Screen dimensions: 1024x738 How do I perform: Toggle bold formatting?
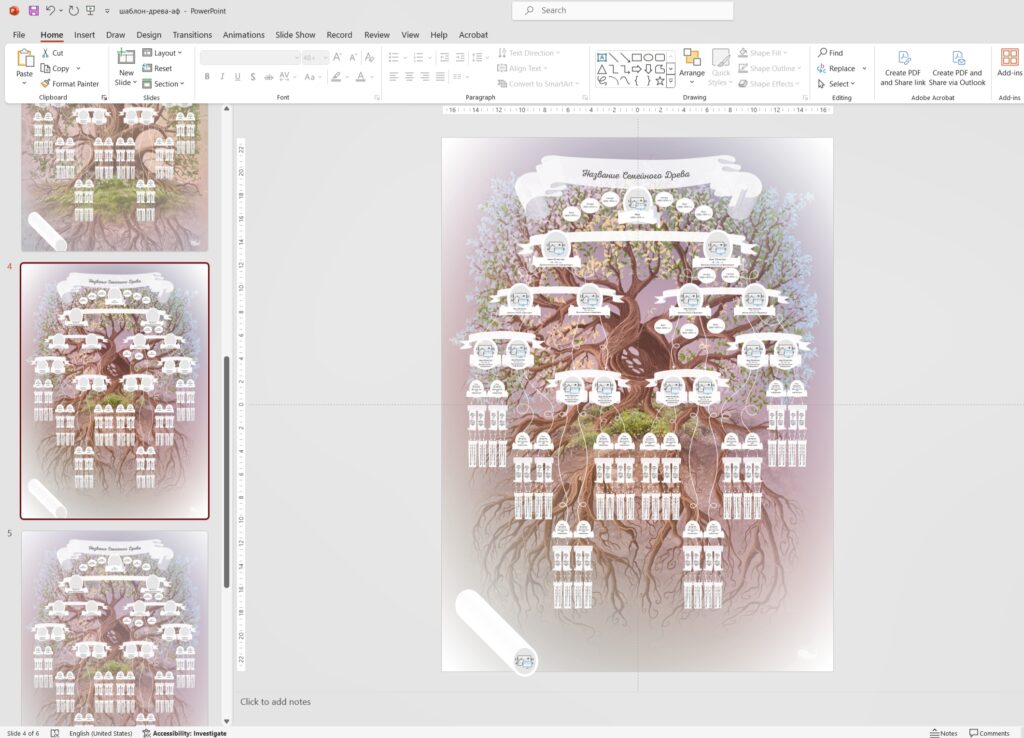207,77
